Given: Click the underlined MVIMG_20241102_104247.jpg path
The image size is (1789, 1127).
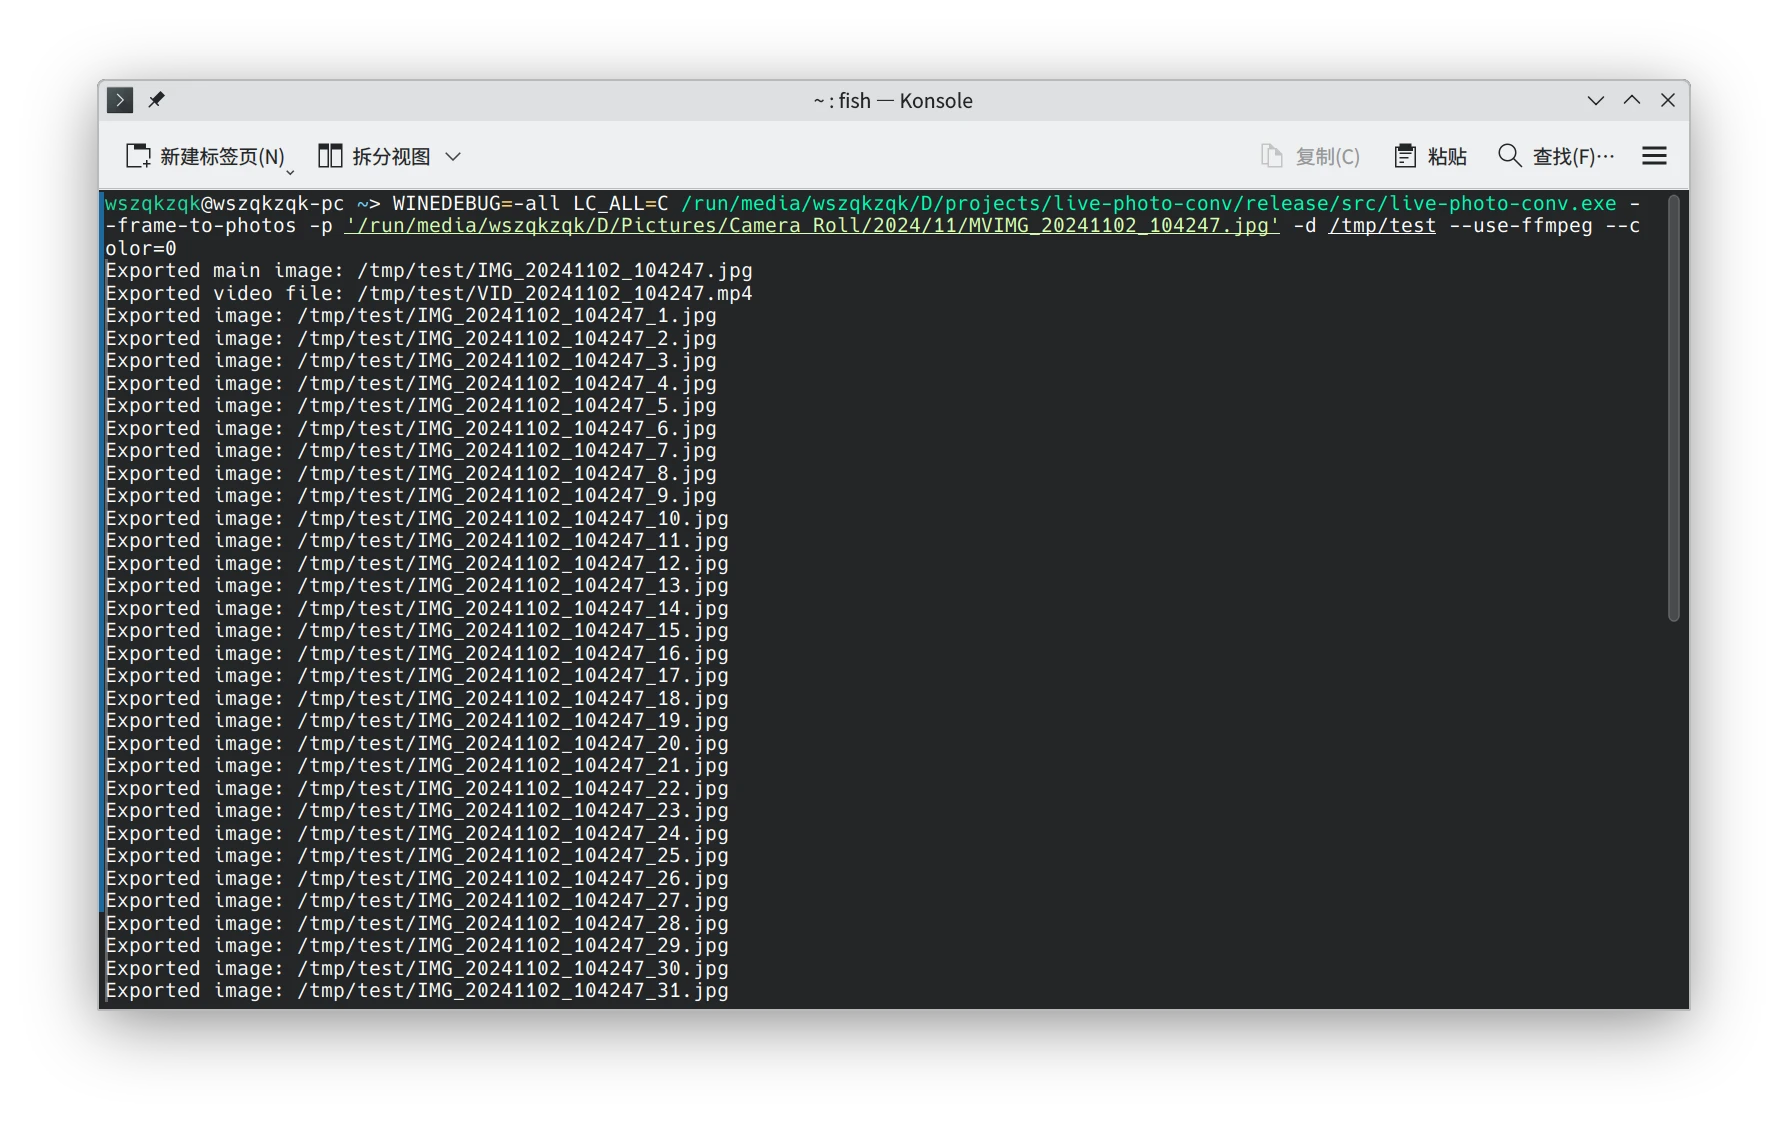Looking at the screenshot, I should point(812,226).
